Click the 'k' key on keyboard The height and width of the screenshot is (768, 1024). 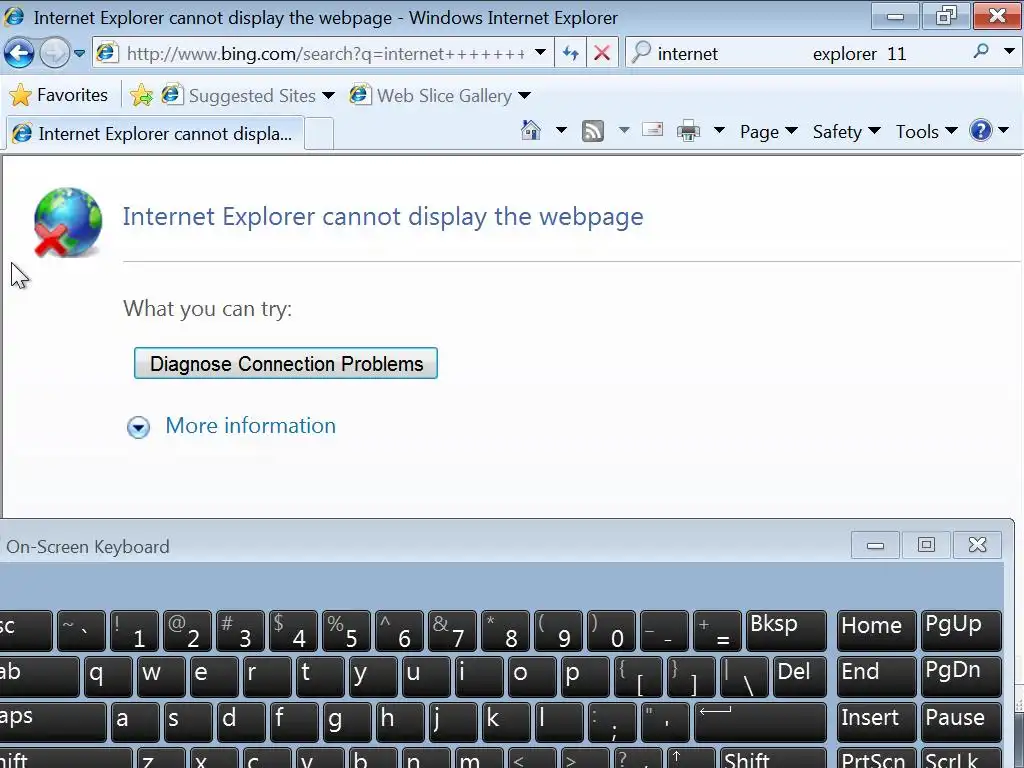click(505, 722)
